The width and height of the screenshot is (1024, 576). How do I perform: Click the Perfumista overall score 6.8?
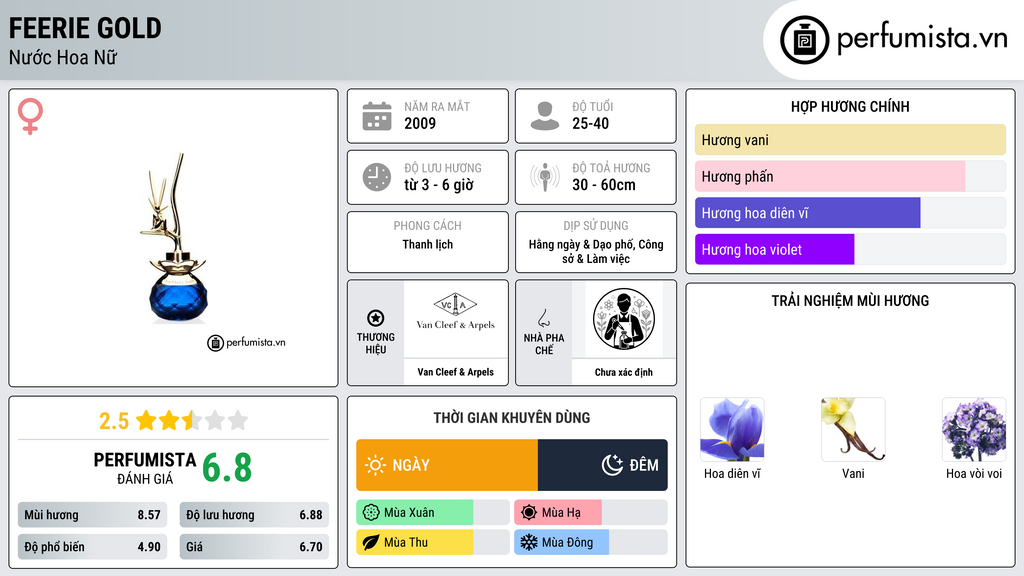click(227, 468)
